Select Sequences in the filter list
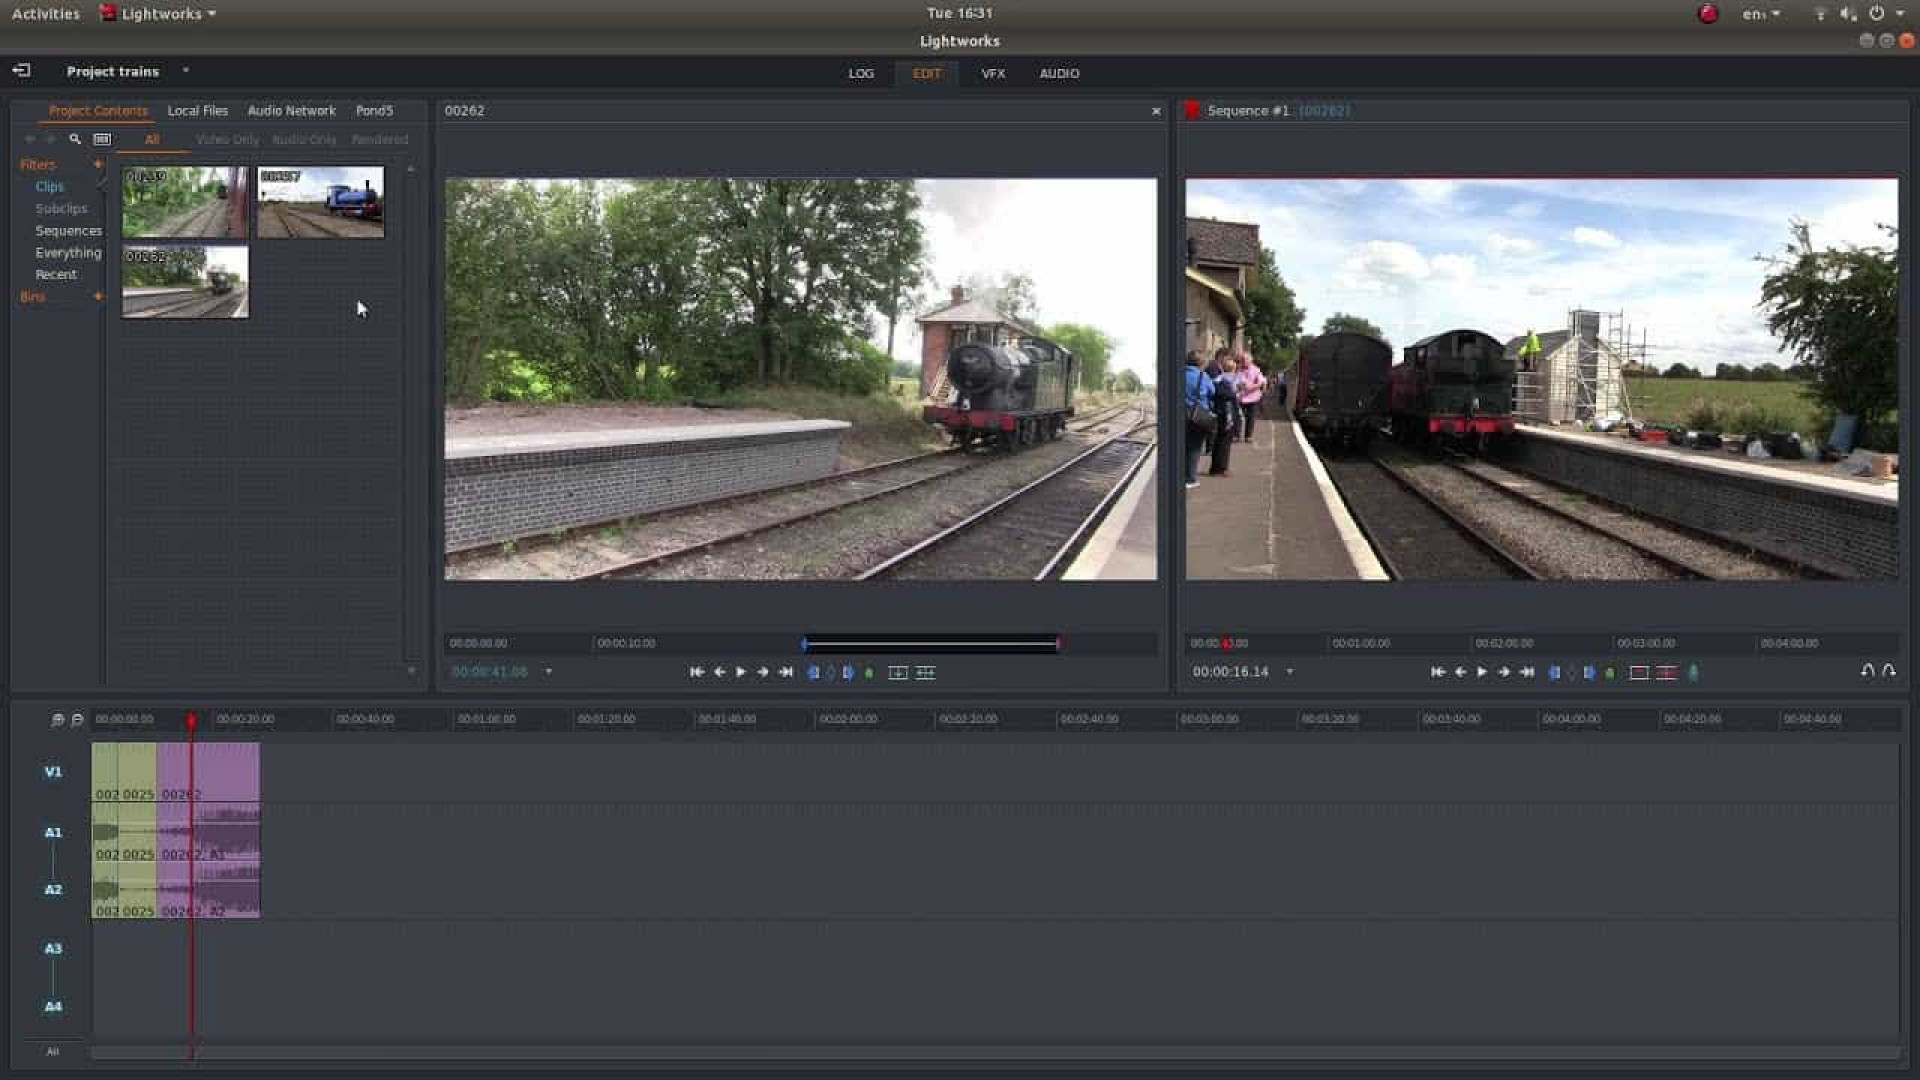Image resolution: width=1920 pixels, height=1080 pixels. (69, 230)
